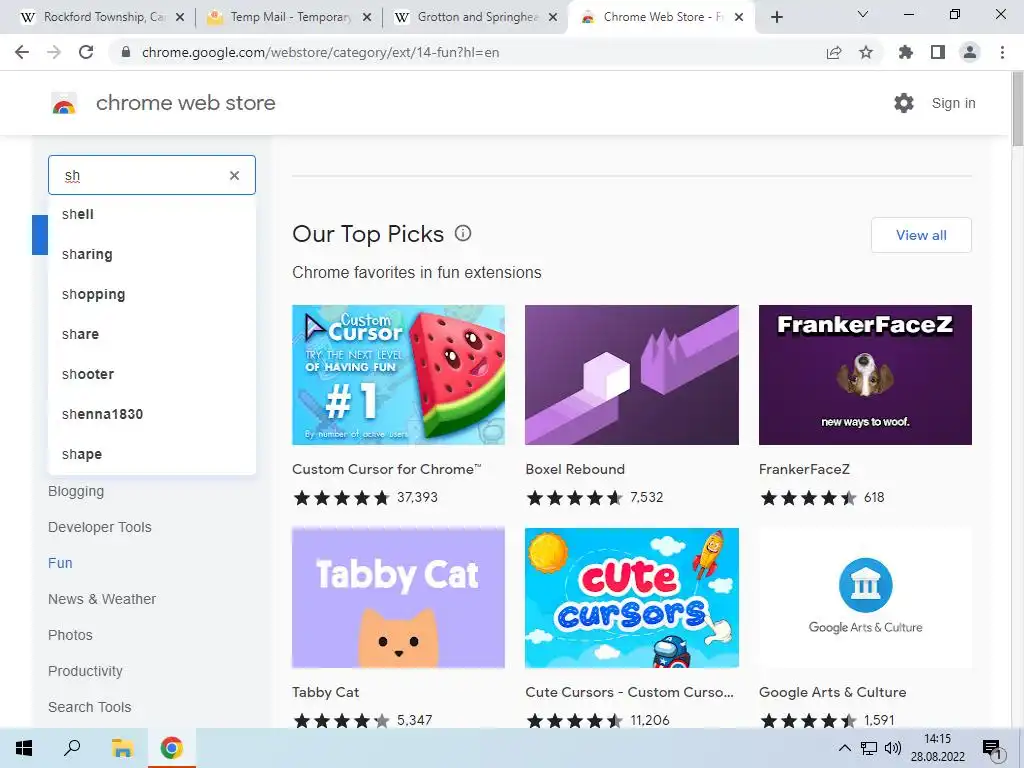Open the Extensions puzzle icon
1024x768 pixels.
point(906,52)
